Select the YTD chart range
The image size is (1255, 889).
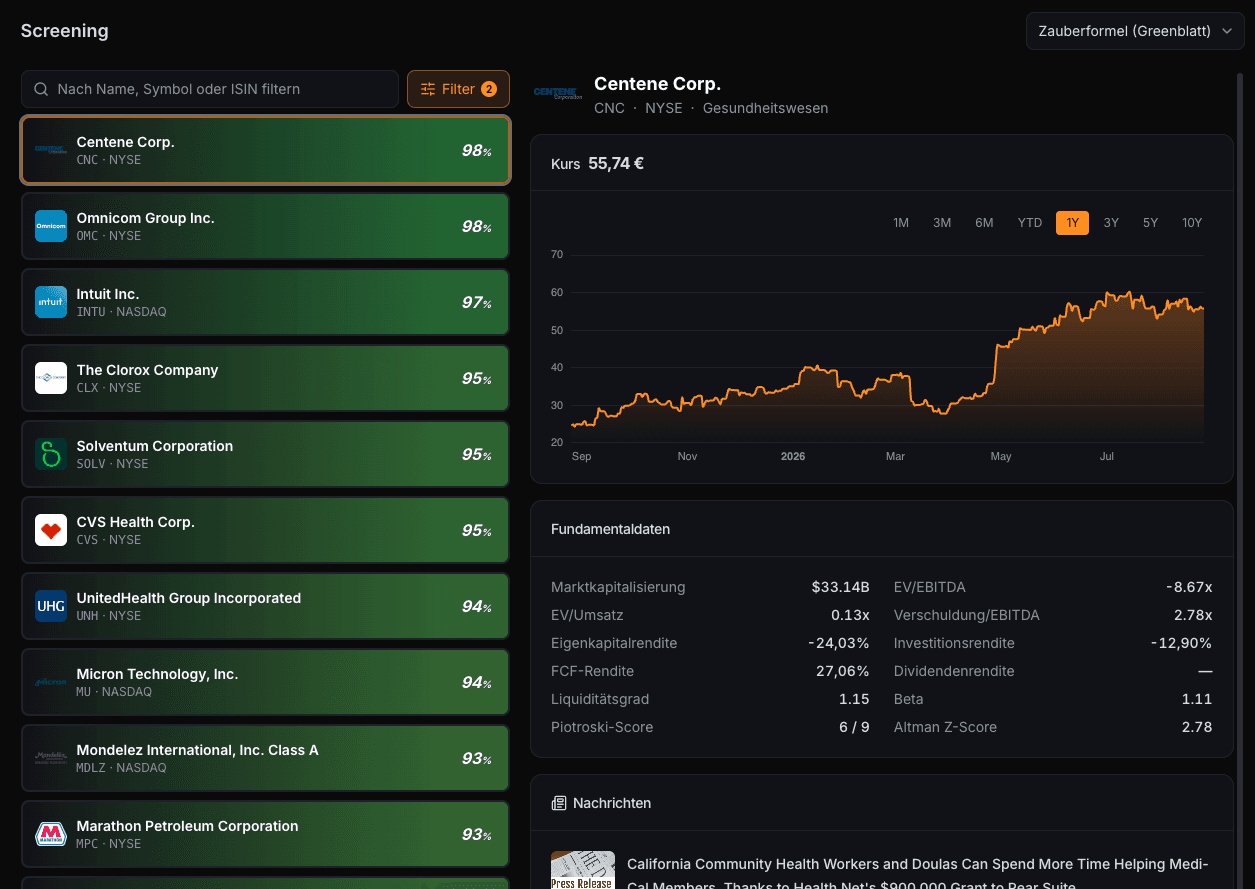pos(1030,223)
